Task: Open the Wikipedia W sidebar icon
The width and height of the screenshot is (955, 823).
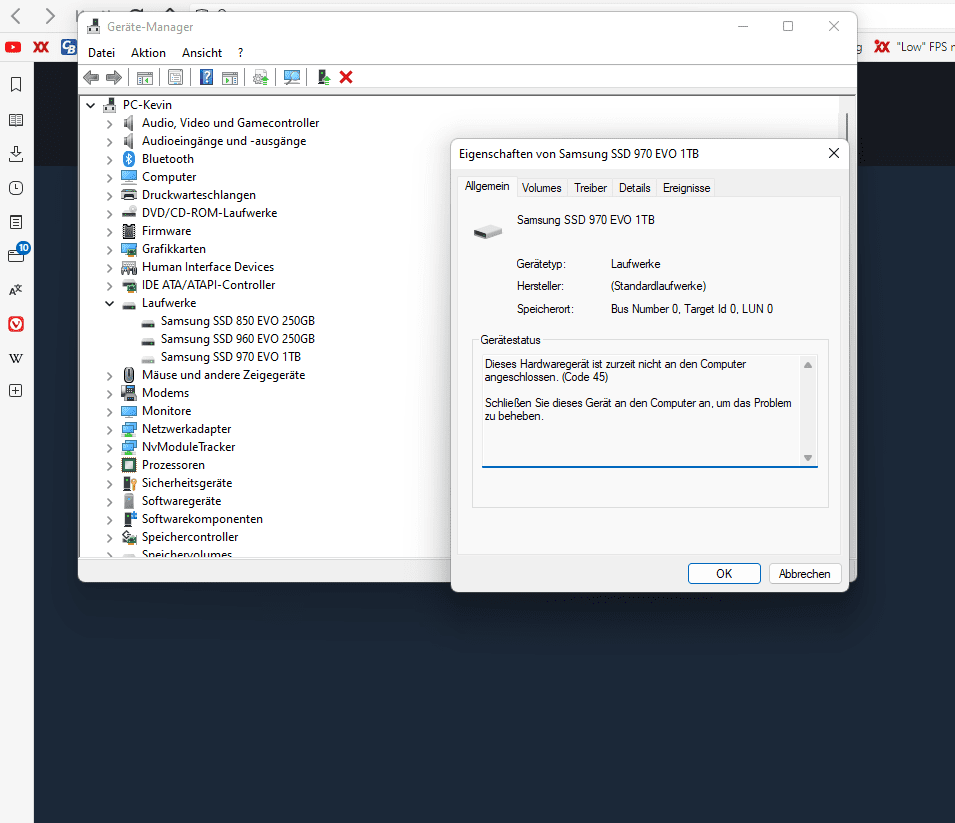Action: 16,358
